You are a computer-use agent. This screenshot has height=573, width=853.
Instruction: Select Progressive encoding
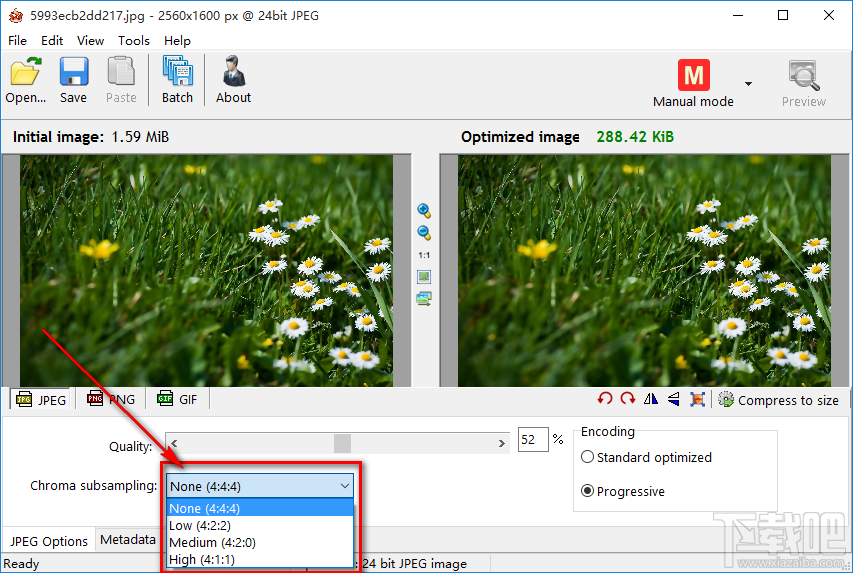pos(623,491)
